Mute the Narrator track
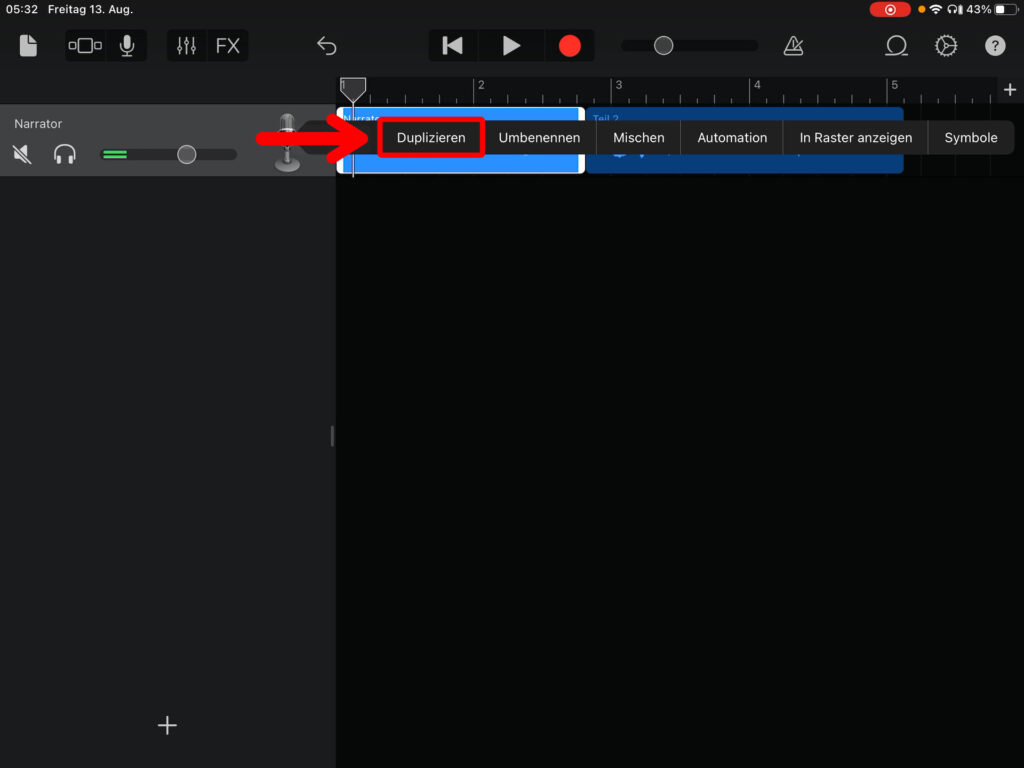 pos(22,154)
